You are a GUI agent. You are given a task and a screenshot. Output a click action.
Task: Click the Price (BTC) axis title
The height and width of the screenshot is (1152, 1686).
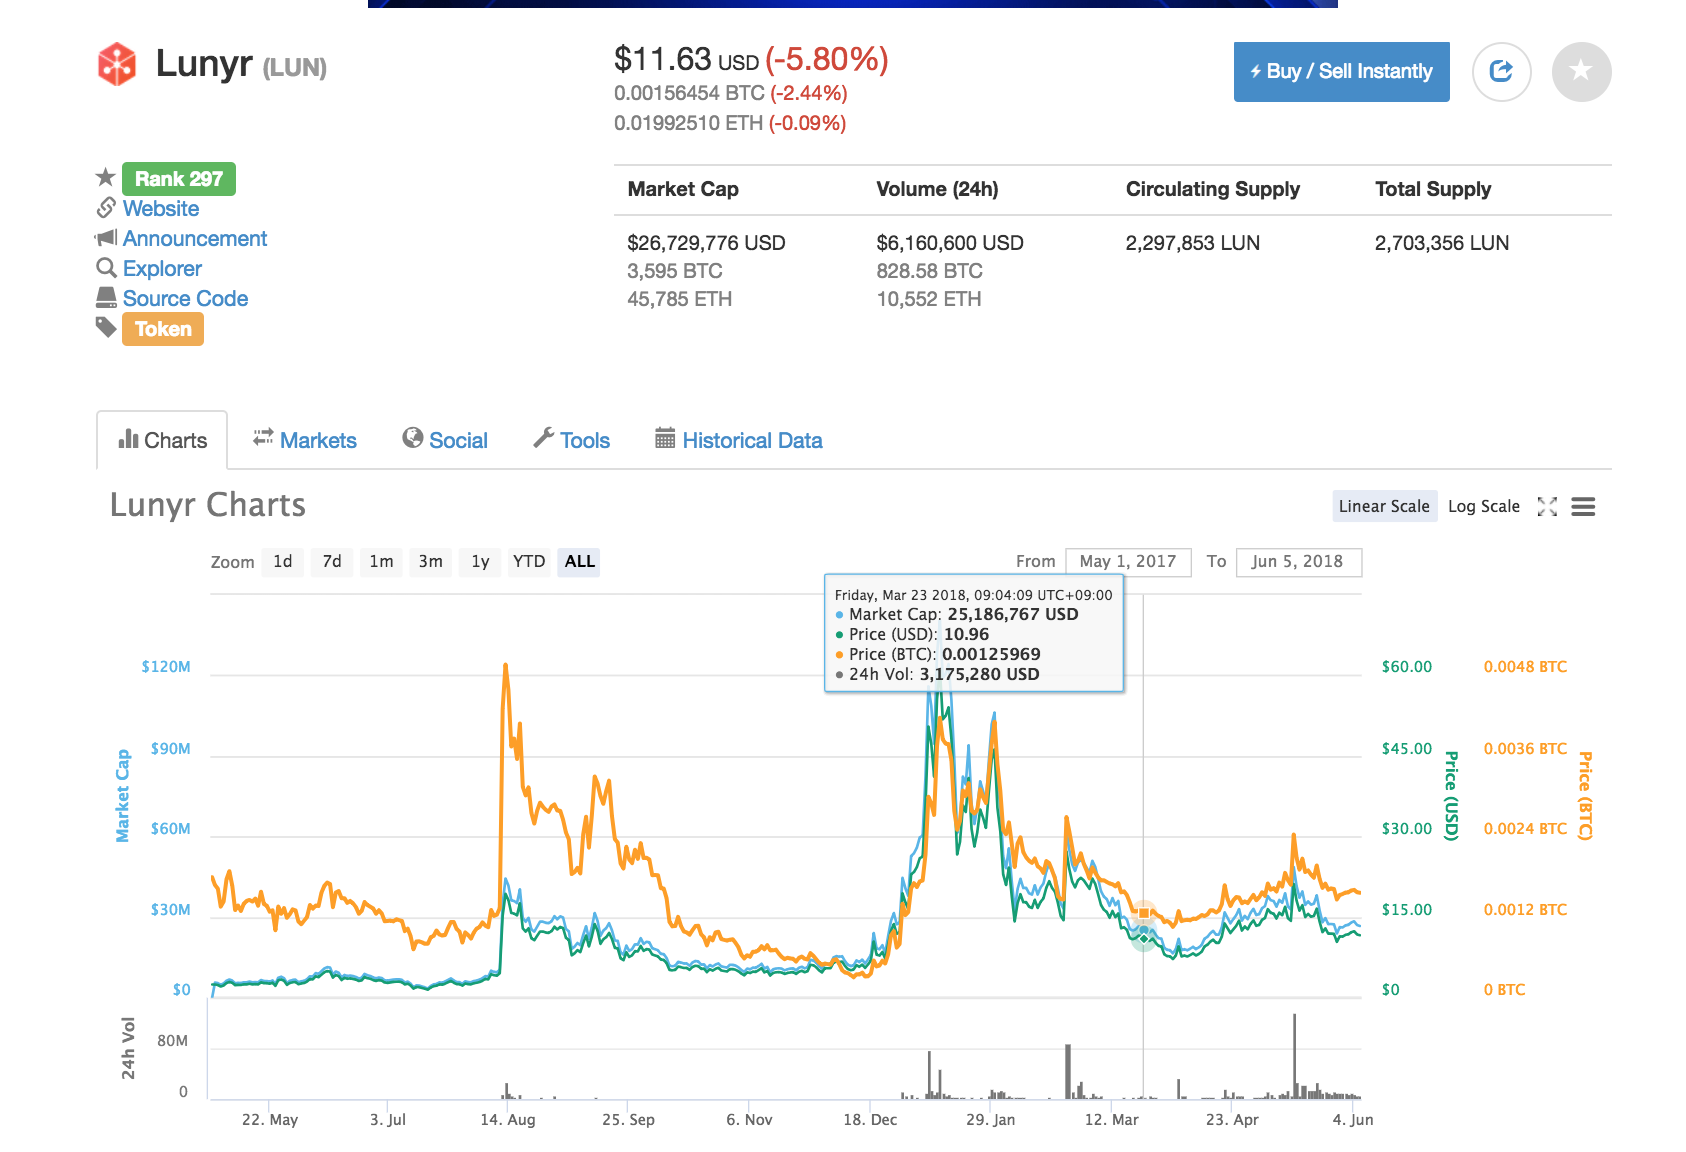coord(1585,796)
